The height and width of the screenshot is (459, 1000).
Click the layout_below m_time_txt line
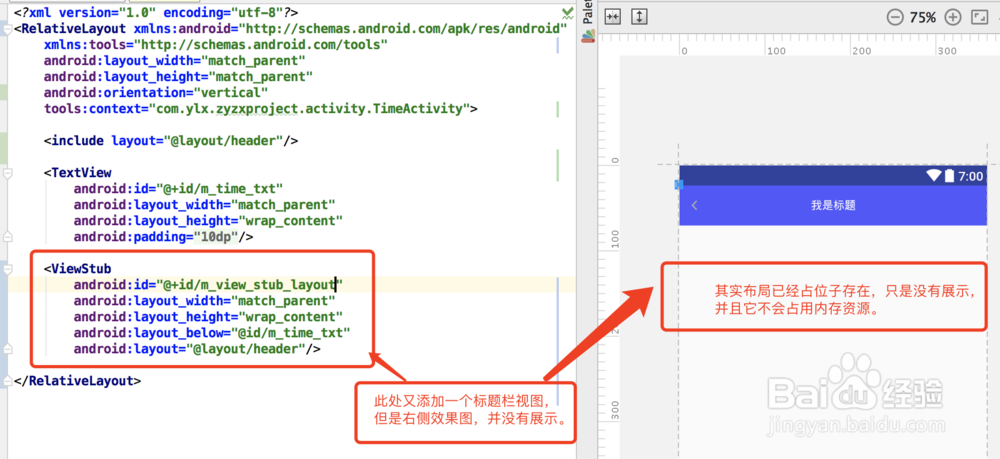[x=212, y=333]
